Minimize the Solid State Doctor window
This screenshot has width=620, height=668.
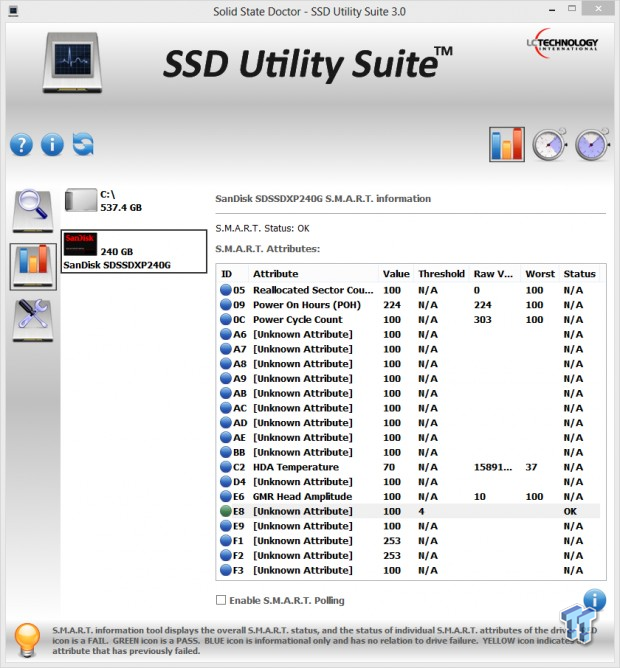(552, 10)
